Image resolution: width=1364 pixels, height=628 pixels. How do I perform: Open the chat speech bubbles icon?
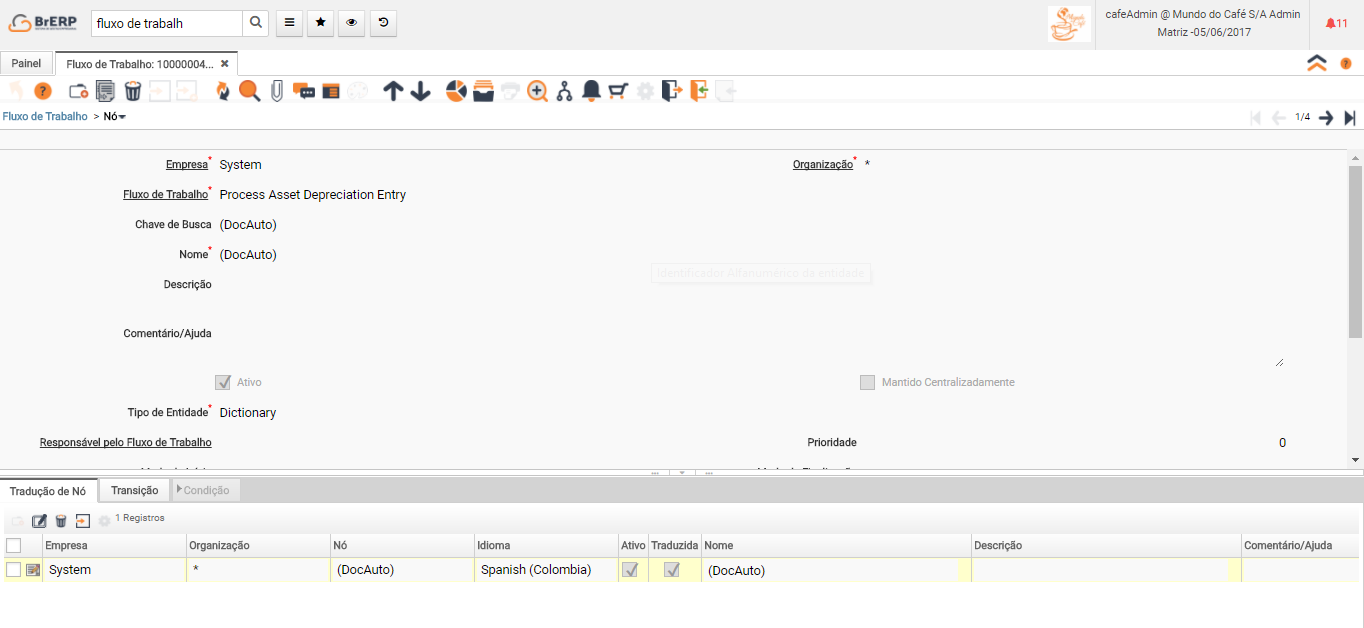[x=304, y=91]
